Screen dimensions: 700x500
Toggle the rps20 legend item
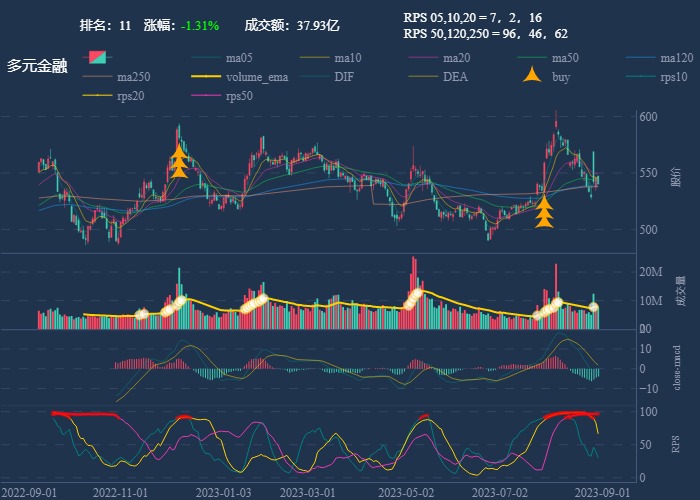(116, 96)
